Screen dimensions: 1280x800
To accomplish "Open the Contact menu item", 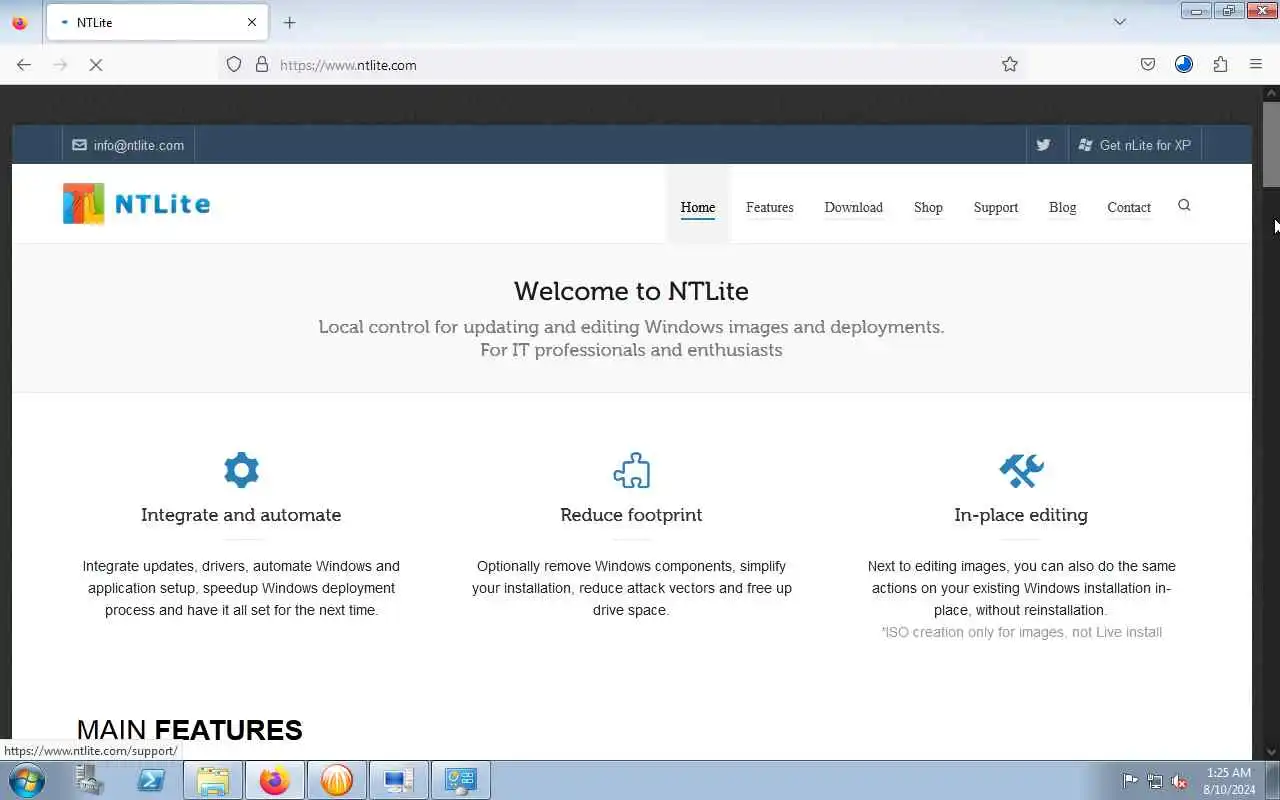I will [x=1129, y=207].
